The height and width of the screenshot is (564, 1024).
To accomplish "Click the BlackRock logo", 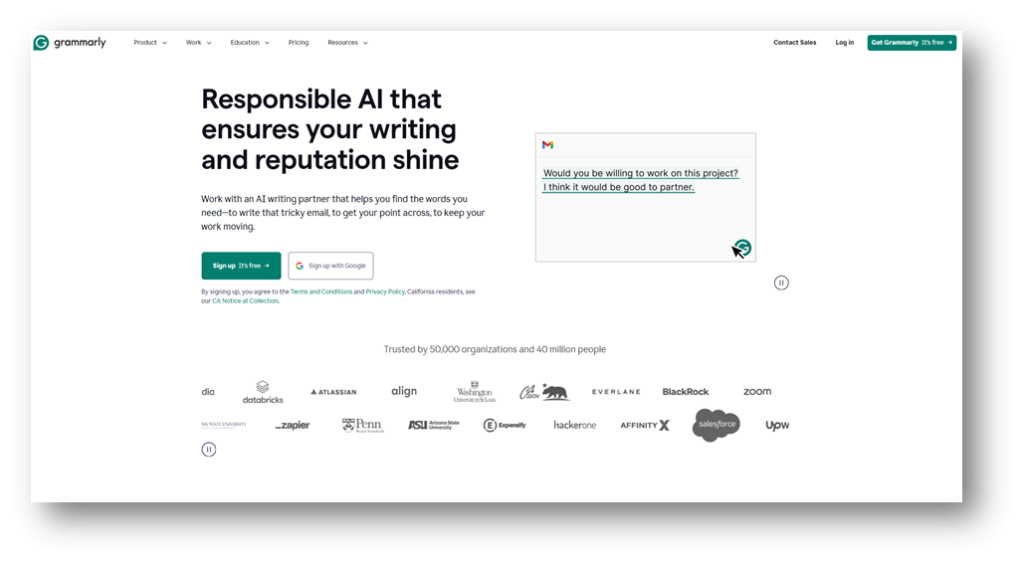I will pos(686,392).
